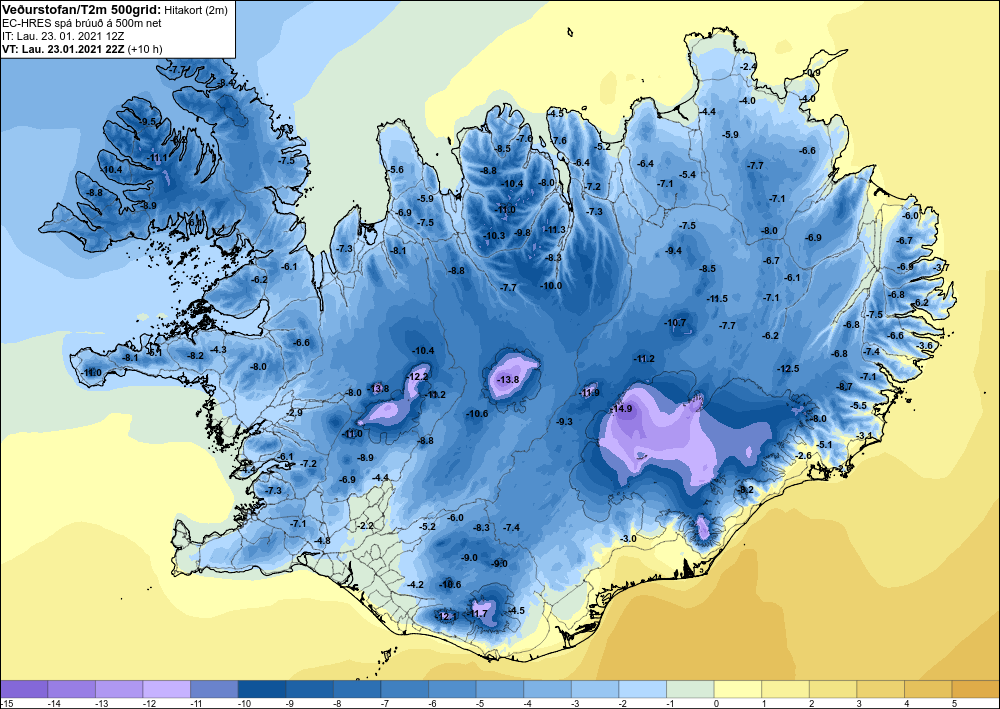Select the initial time "IT: Lau. 23. 01. 2021 12Z"
1000x709 pixels.
point(63,36)
